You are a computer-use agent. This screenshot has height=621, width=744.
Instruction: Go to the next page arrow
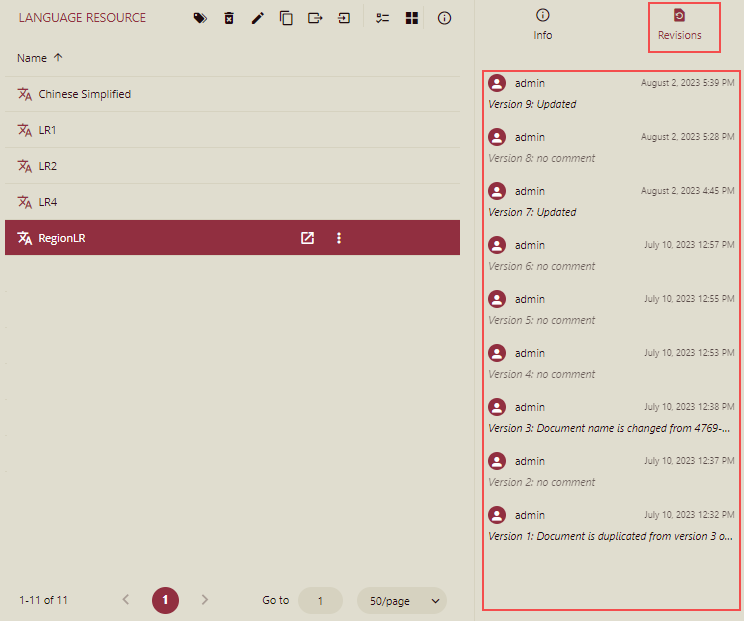pos(205,600)
